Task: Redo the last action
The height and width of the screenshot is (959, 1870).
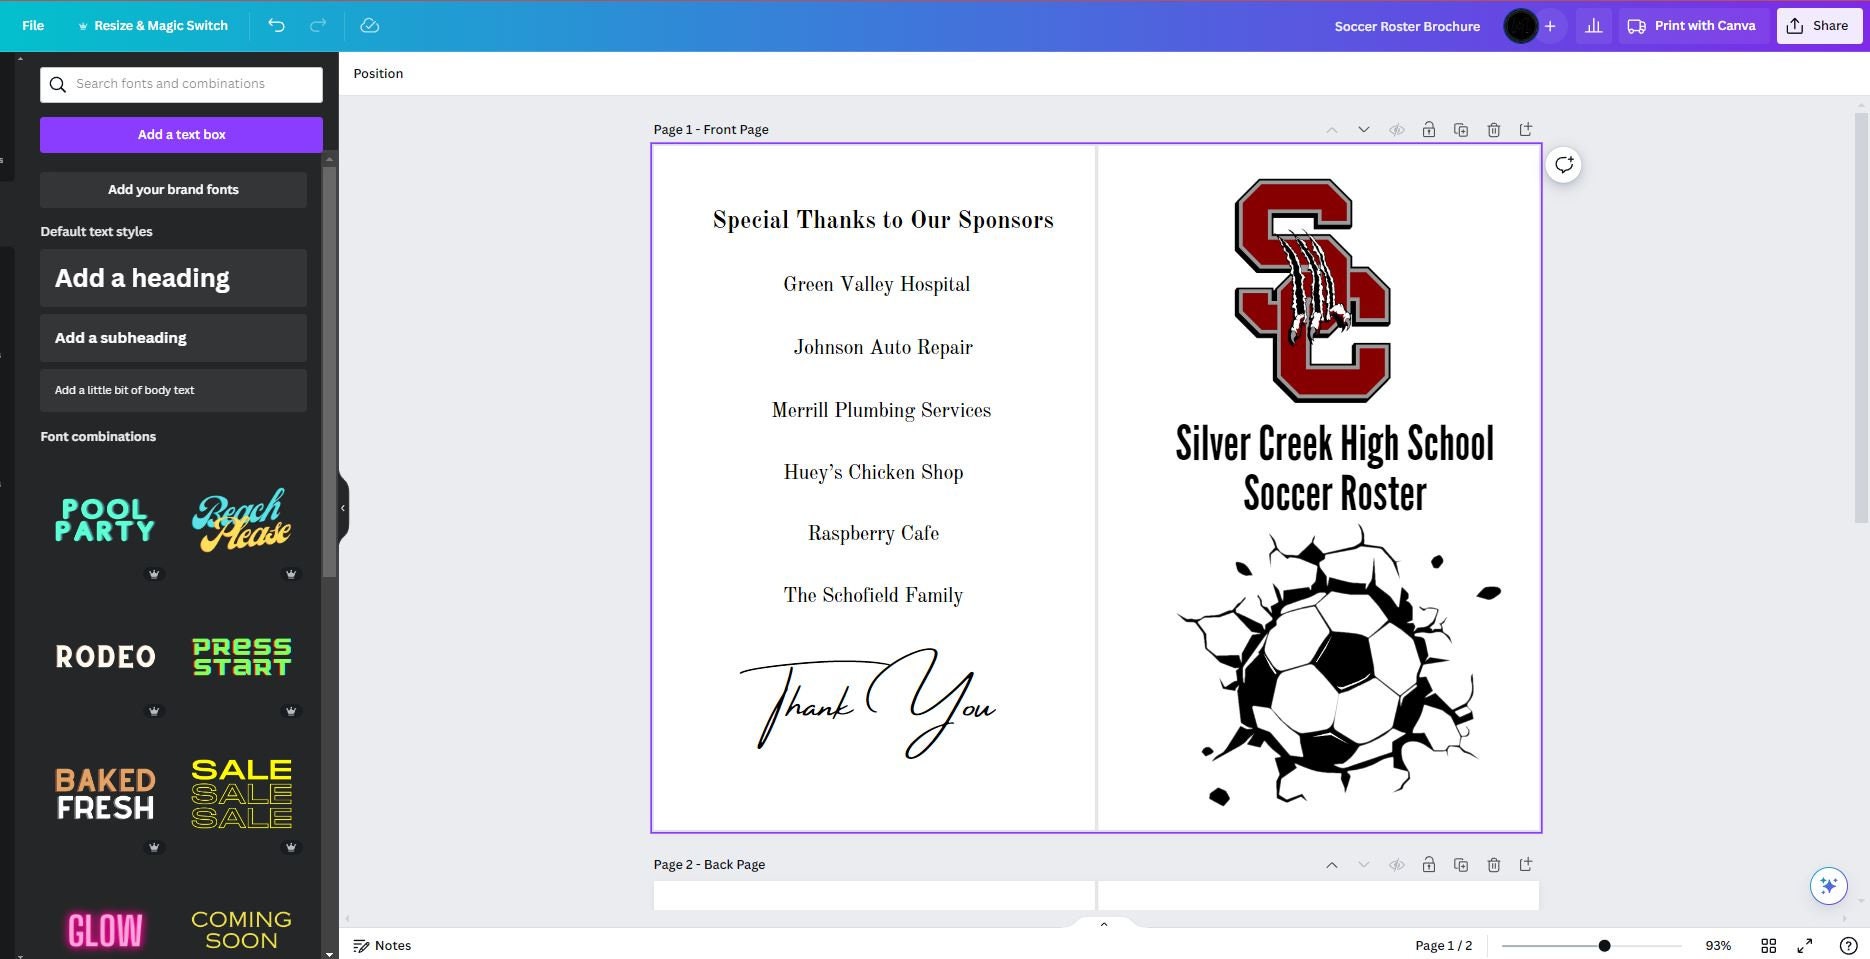Action: tap(317, 25)
